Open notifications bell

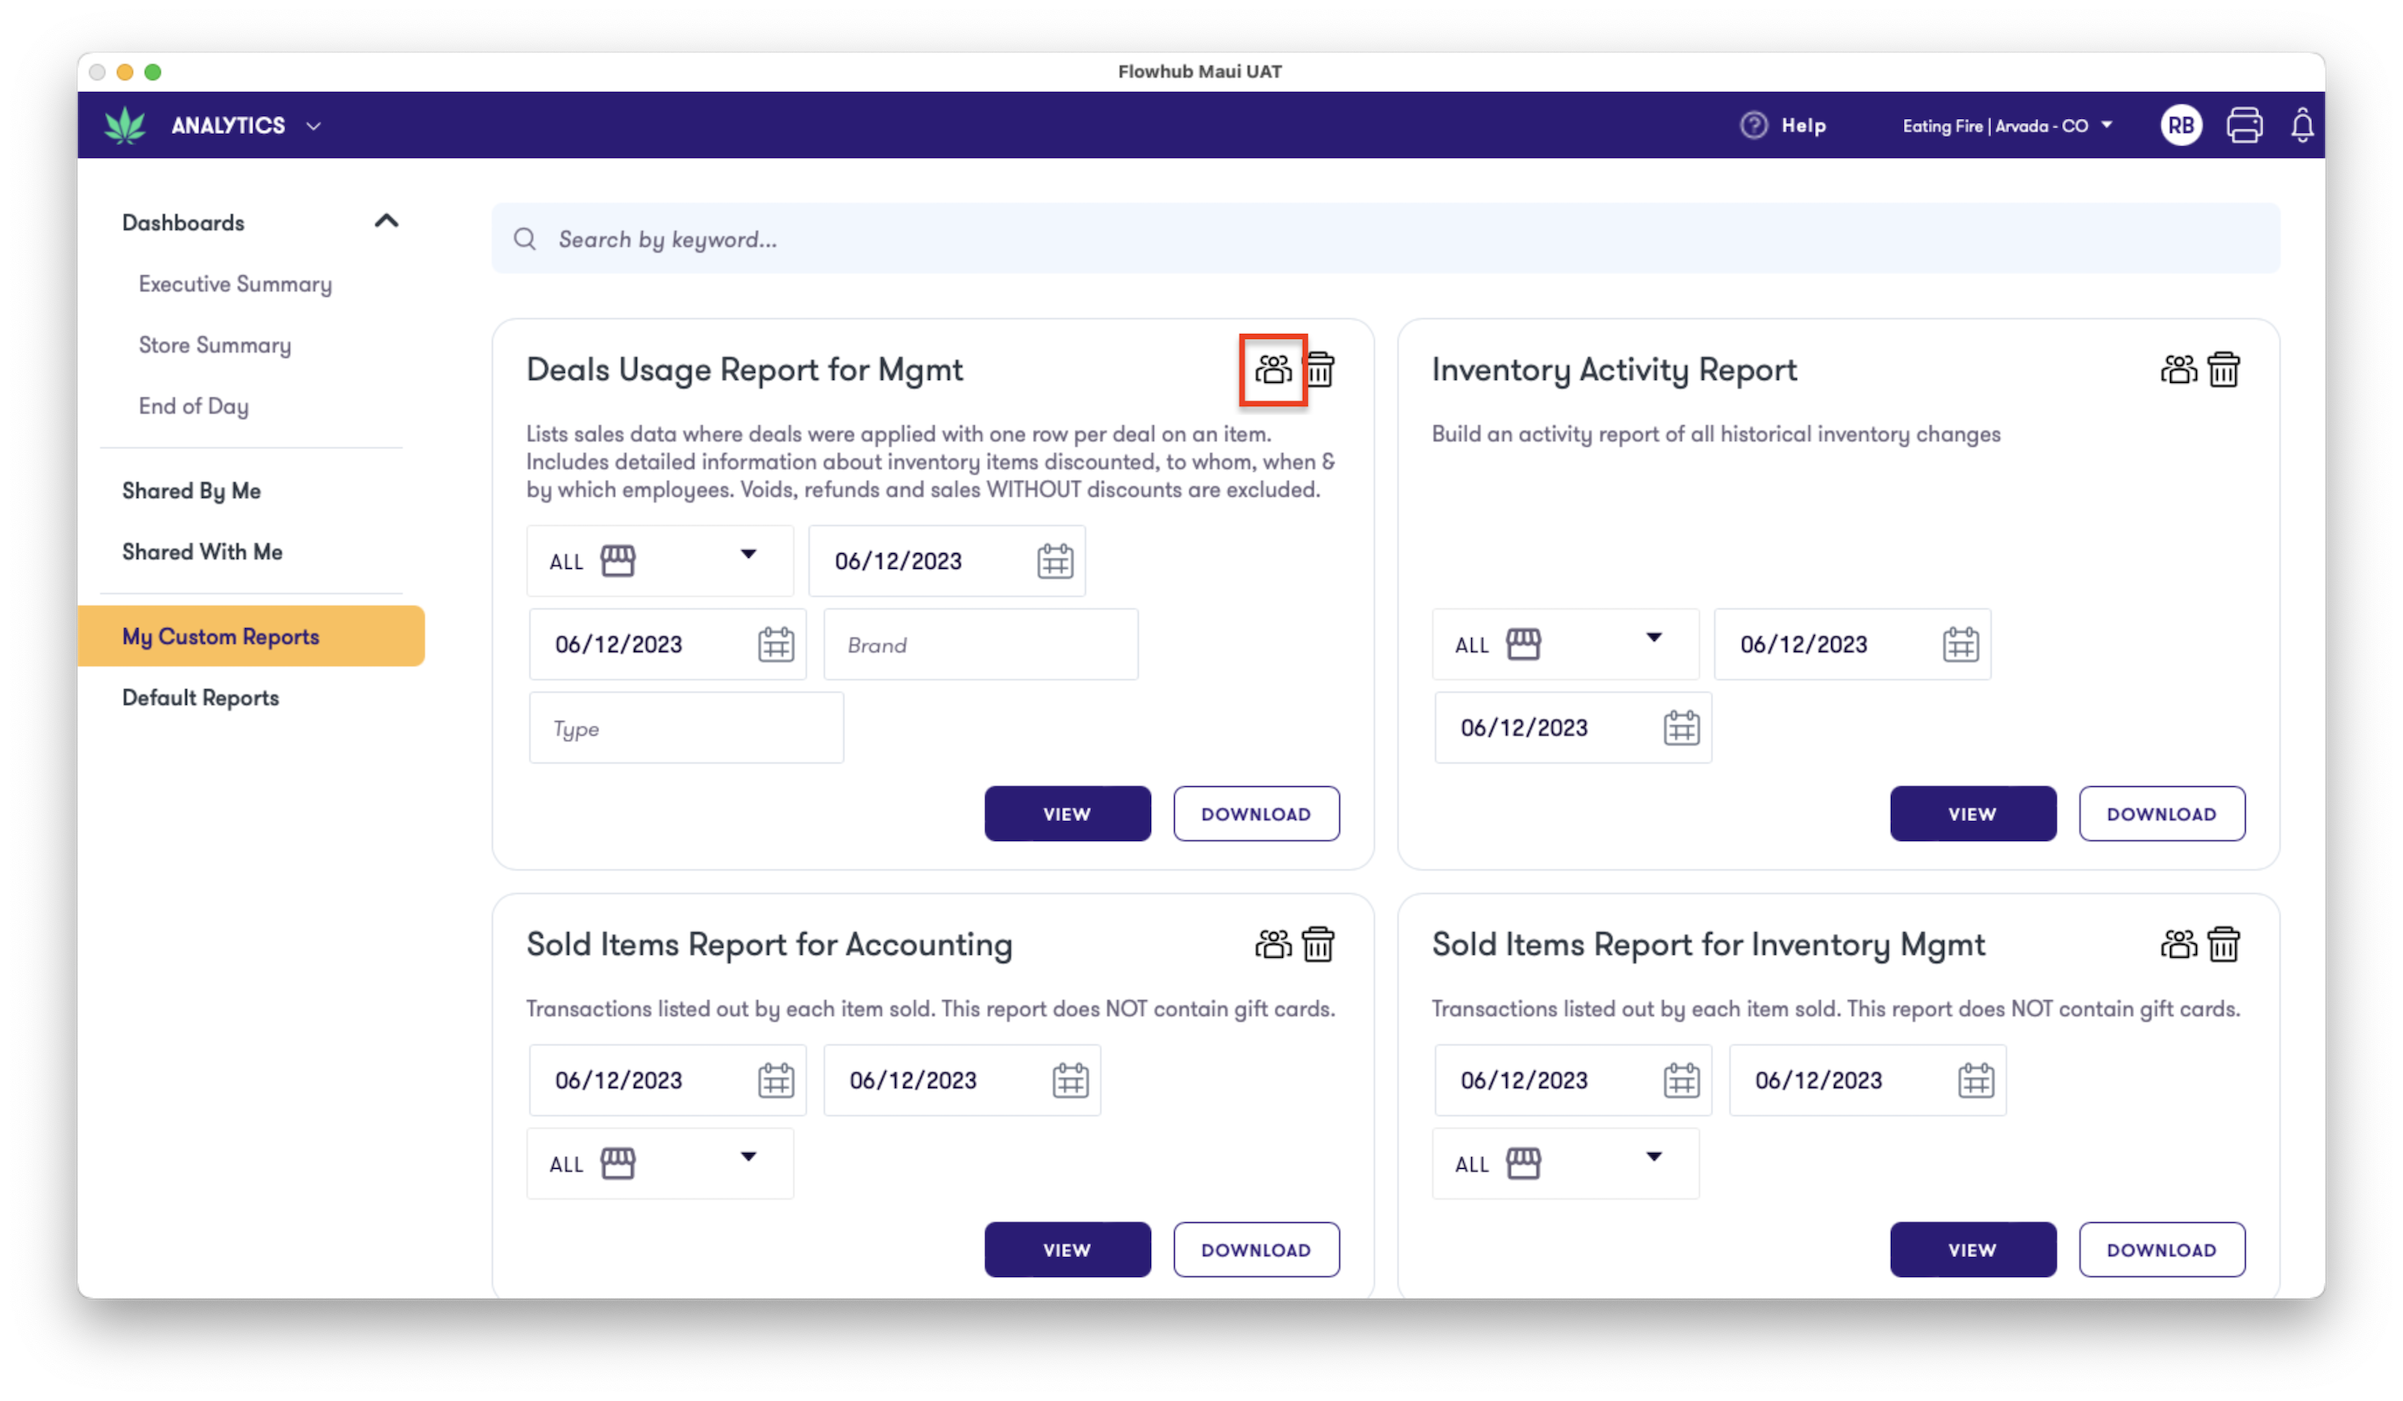pyautogui.click(x=2302, y=125)
